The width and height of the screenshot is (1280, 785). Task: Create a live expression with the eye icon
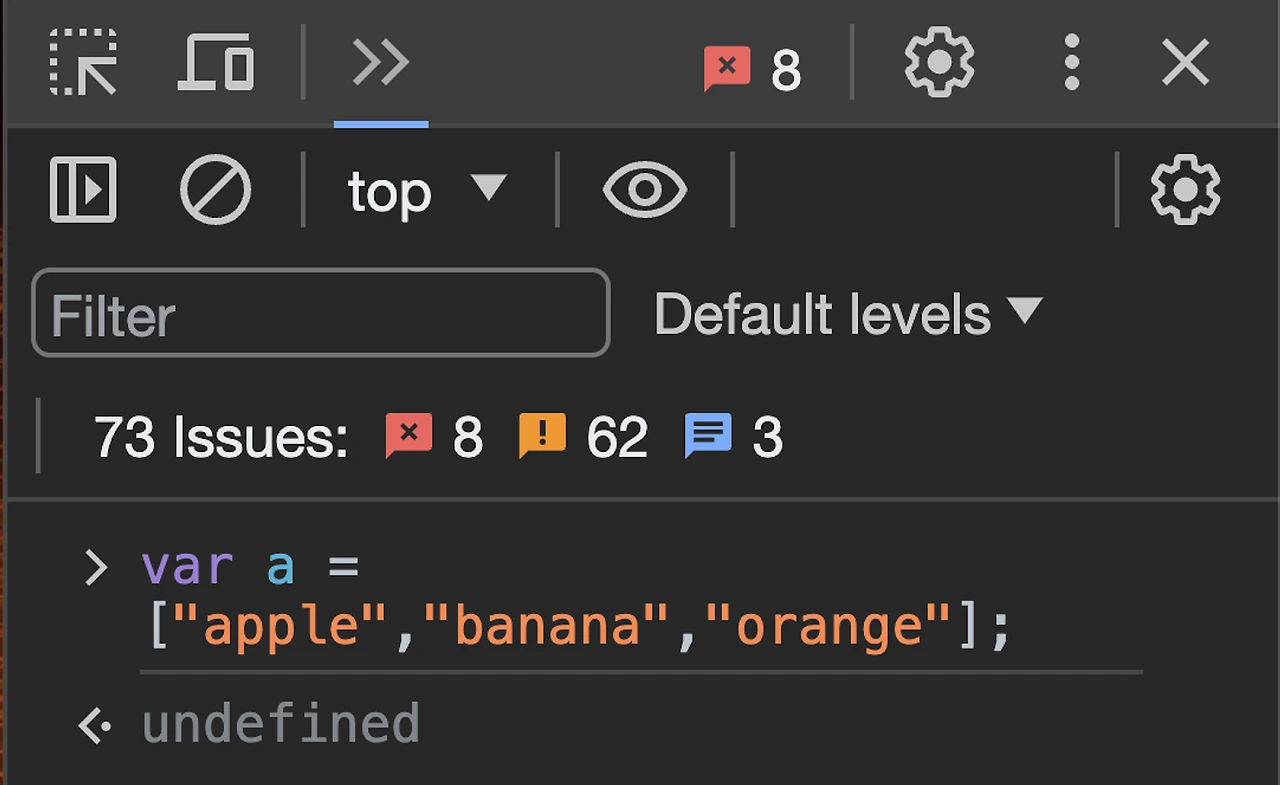coord(645,189)
